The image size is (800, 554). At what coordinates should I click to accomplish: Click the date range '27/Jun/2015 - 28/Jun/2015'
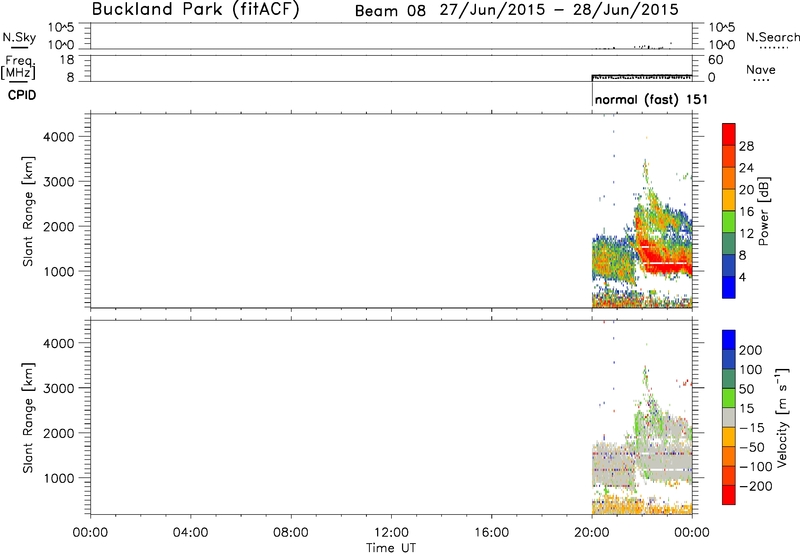point(559,10)
